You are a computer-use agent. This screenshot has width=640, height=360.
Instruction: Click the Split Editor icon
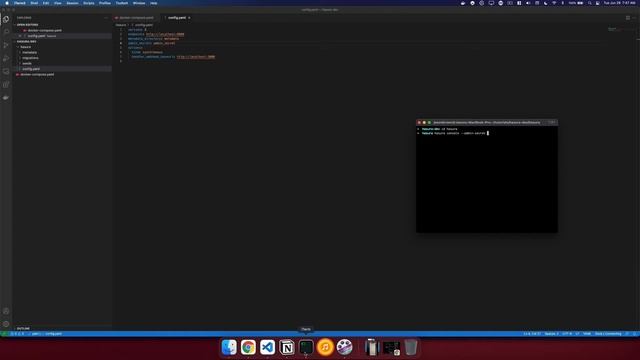628,18
